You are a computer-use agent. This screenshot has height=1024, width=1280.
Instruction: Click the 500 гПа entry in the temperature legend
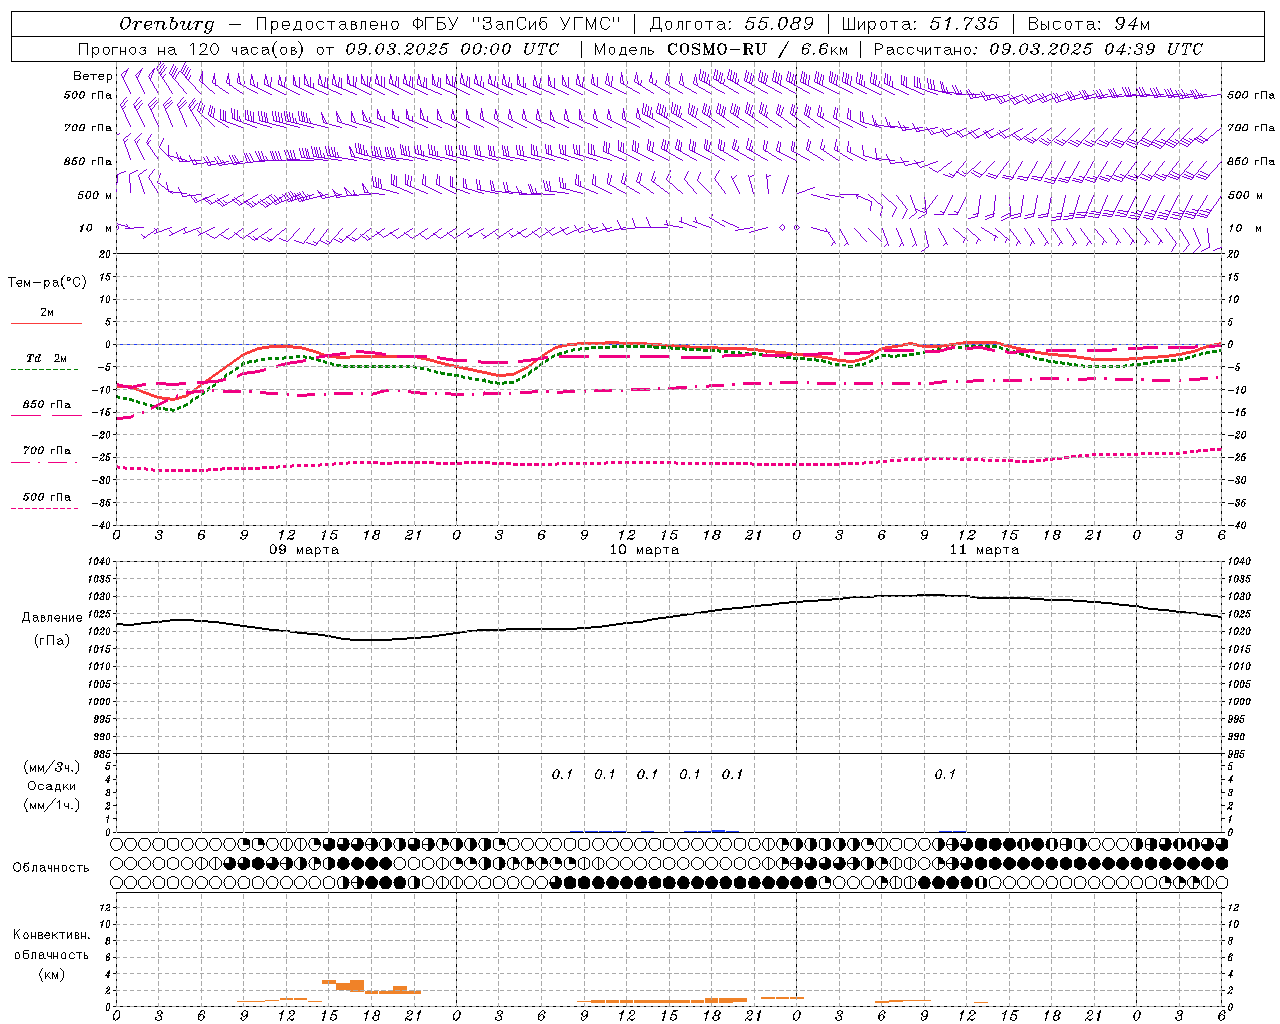click(x=47, y=497)
